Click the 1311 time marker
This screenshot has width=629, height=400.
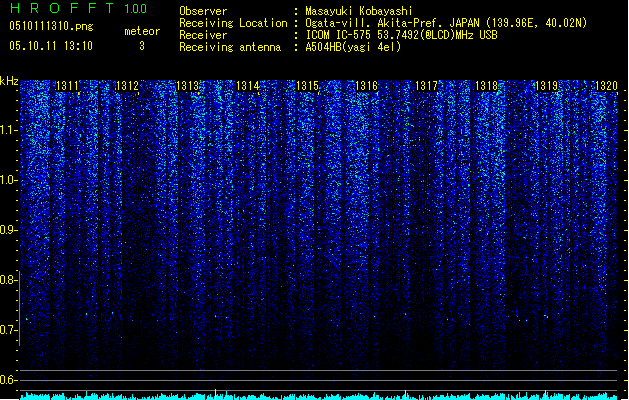click(x=67, y=86)
